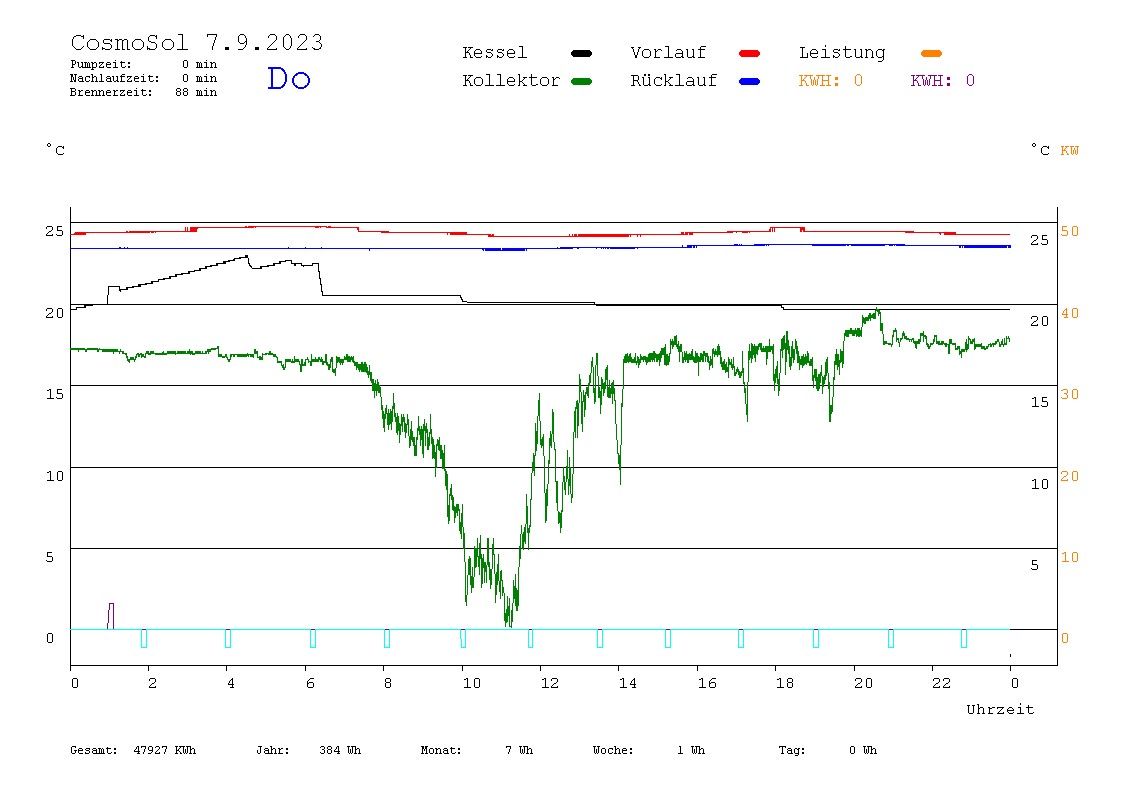This screenshot has width=1148, height=812.
Task: Click the green Kollektor legend swatch
Action: (x=581, y=81)
